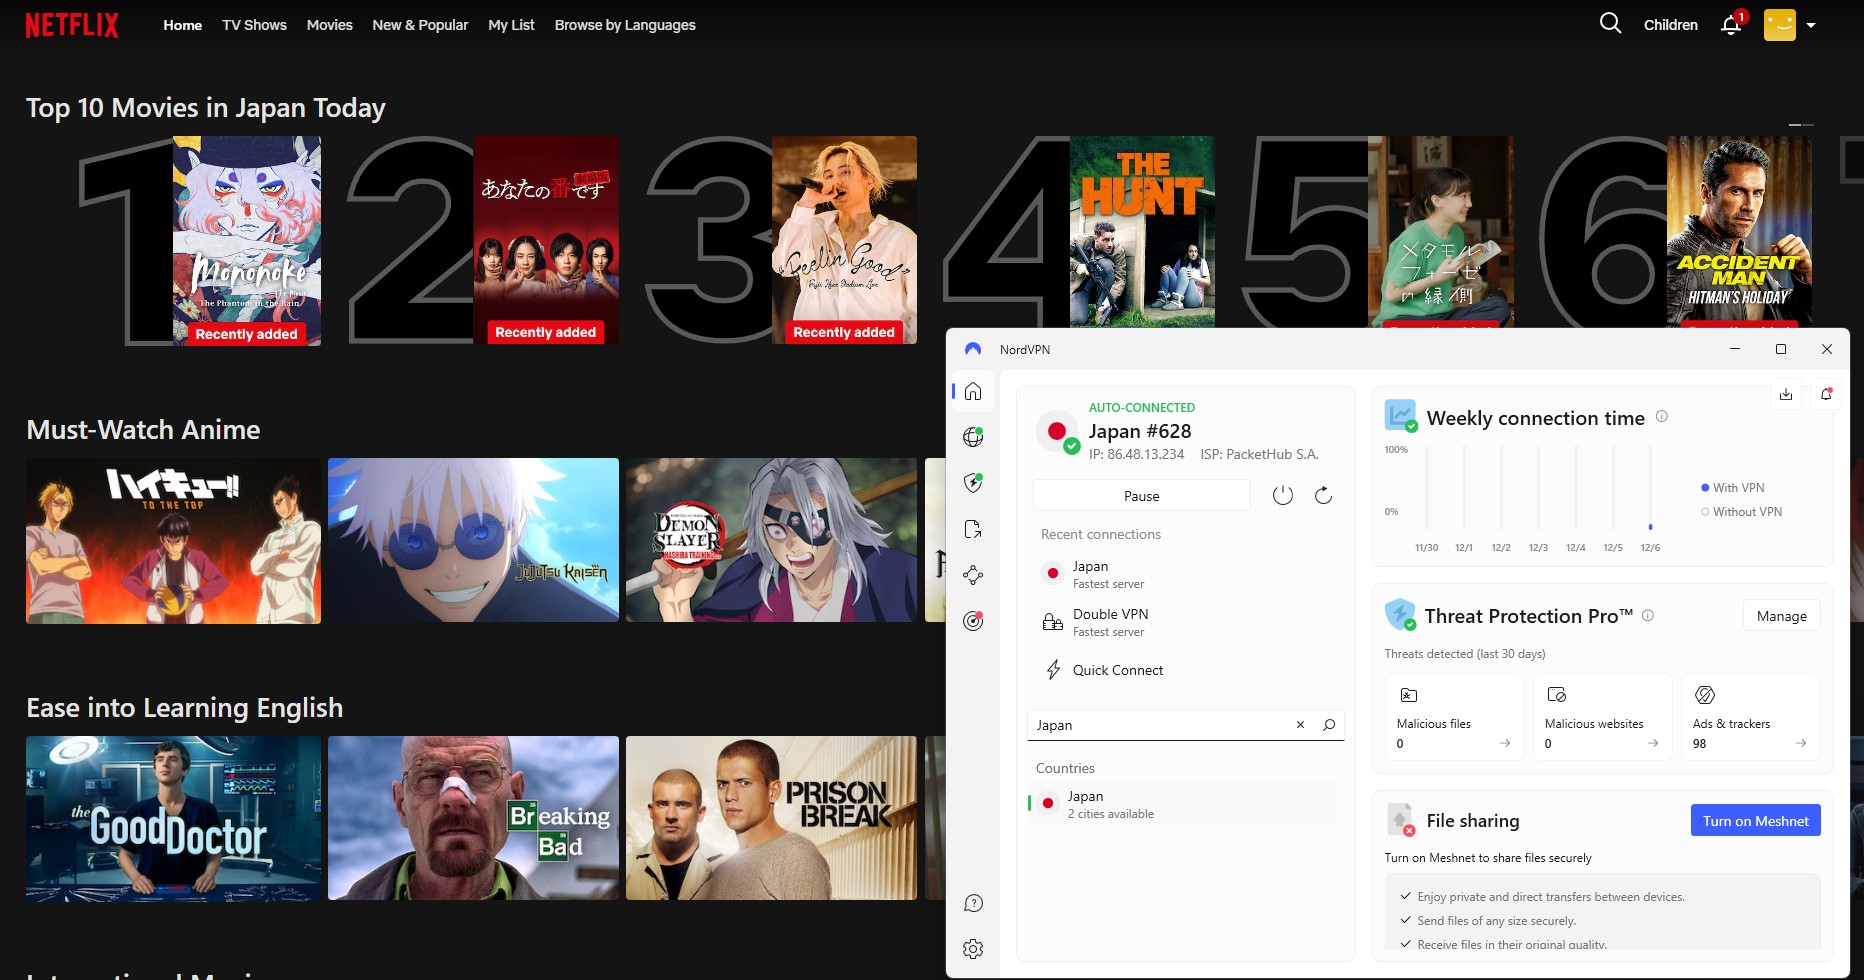This screenshot has width=1864, height=980.
Task: Open Accident Man Hitman's Holiday thumbnail
Action: pyautogui.click(x=1739, y=232)
